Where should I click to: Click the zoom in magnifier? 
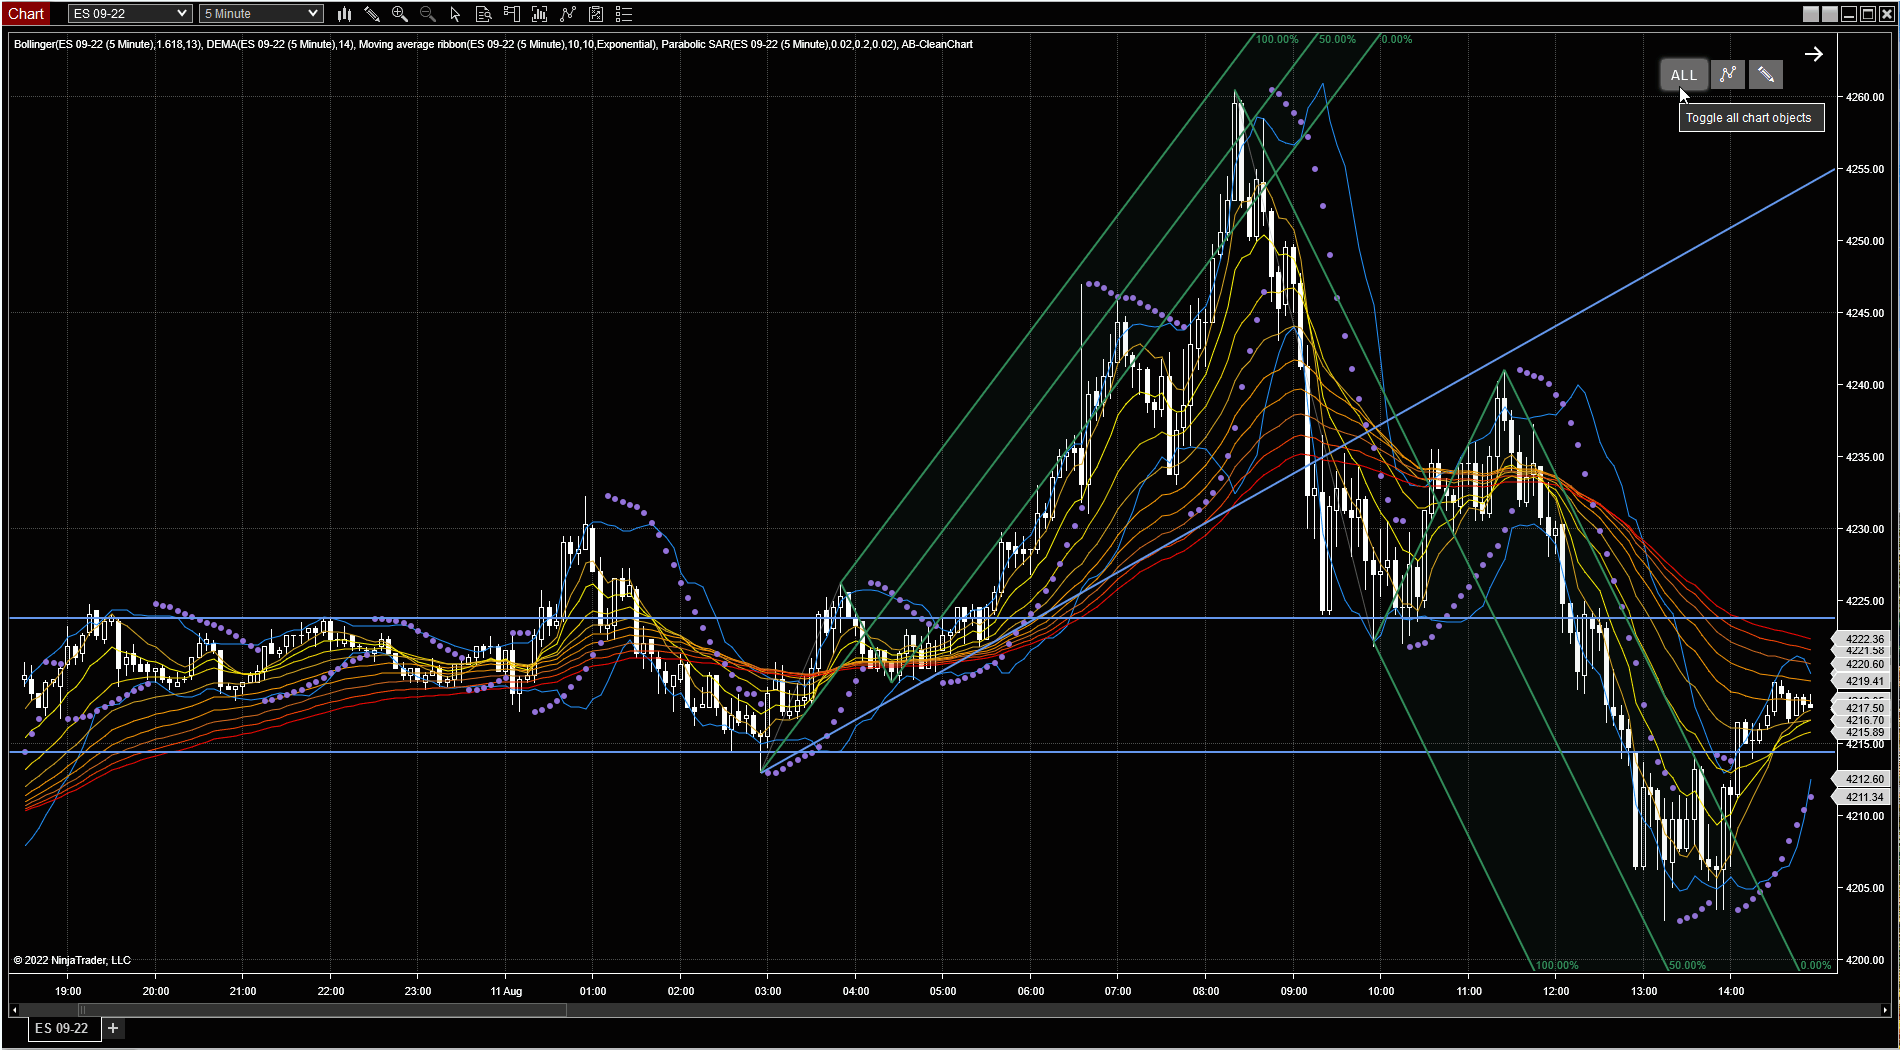click(x=400, y=14)
